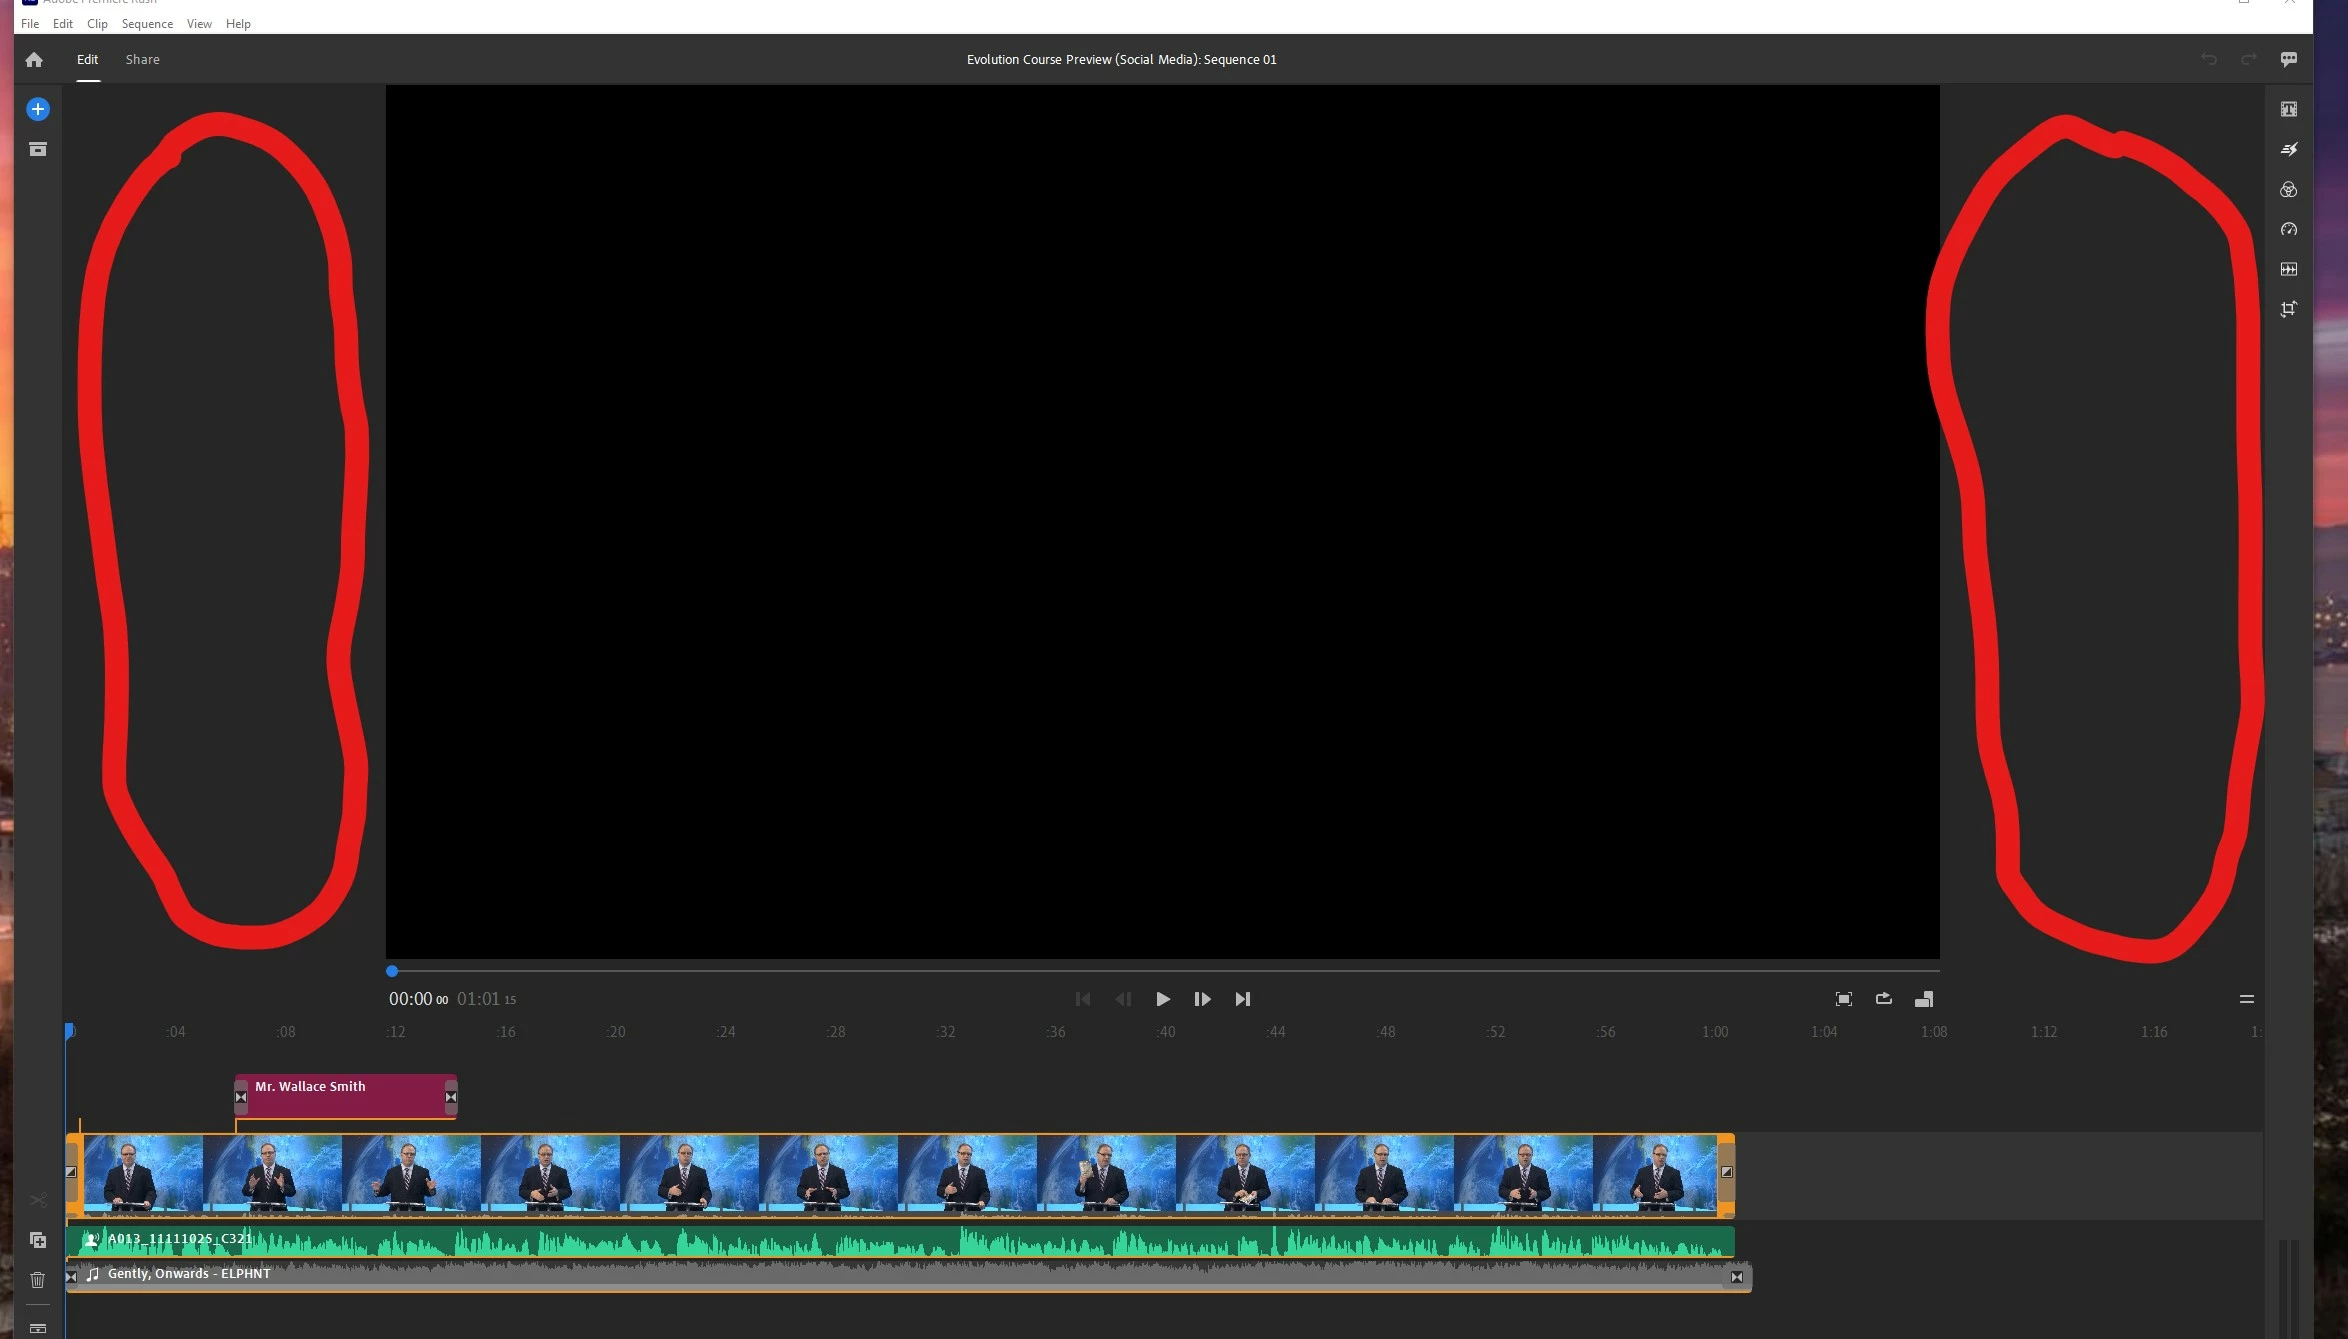Open the Graphics titles panel icon
The width and height of the screenshot is (2348, 1339).
tap(2288, 109)
